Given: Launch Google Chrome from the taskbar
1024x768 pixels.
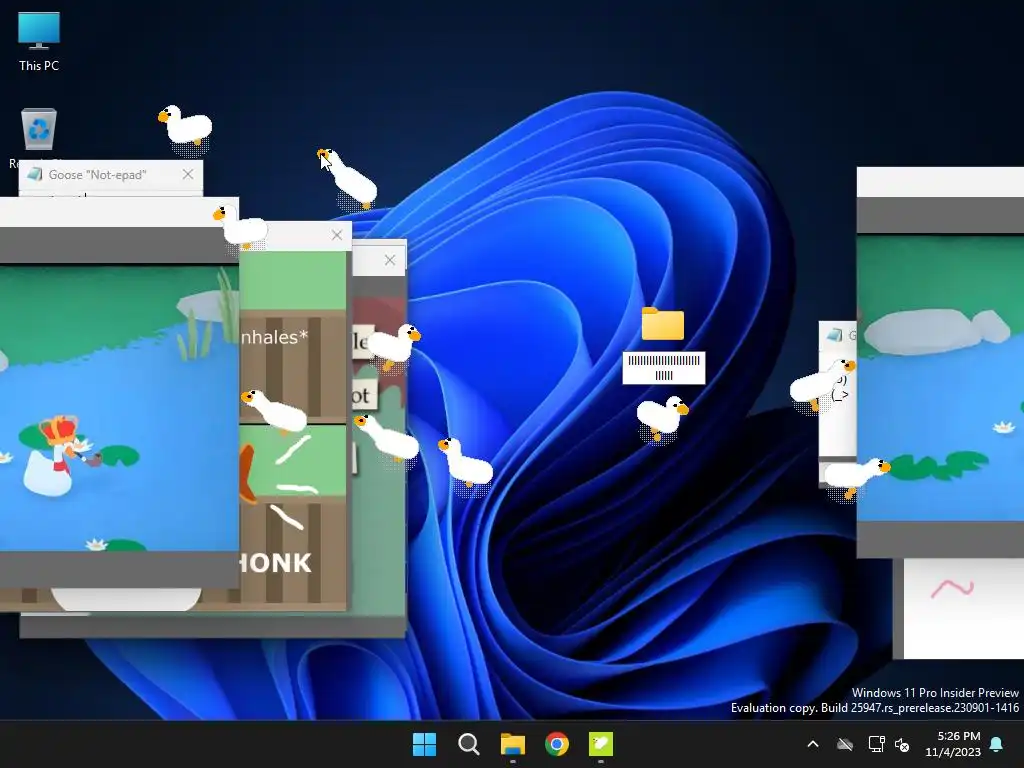Looking at the screenshot, I should pyautogui.click(x=557, y=744).
